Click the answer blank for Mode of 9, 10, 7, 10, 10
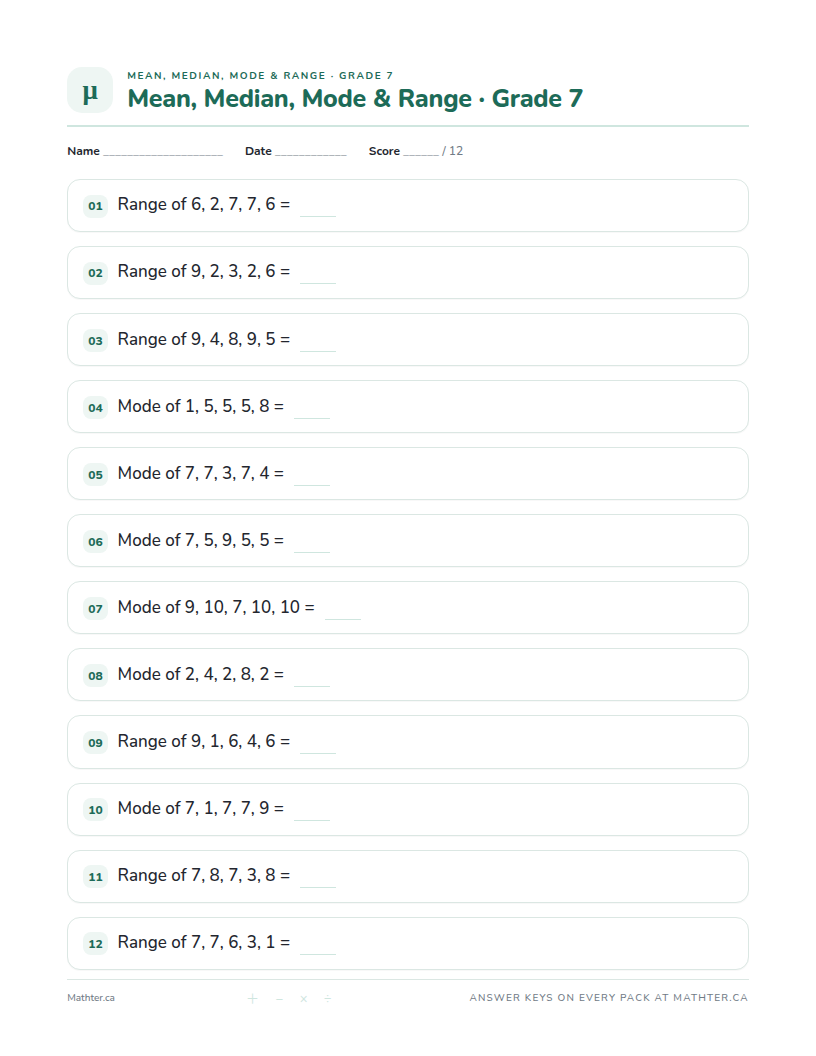Viewport: 816px width, 1056px height. click(x=343, y=608)
